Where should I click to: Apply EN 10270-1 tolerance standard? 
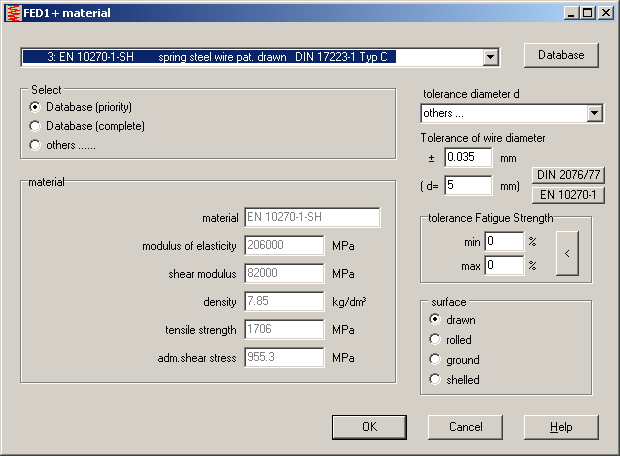[x=568, y=194]
